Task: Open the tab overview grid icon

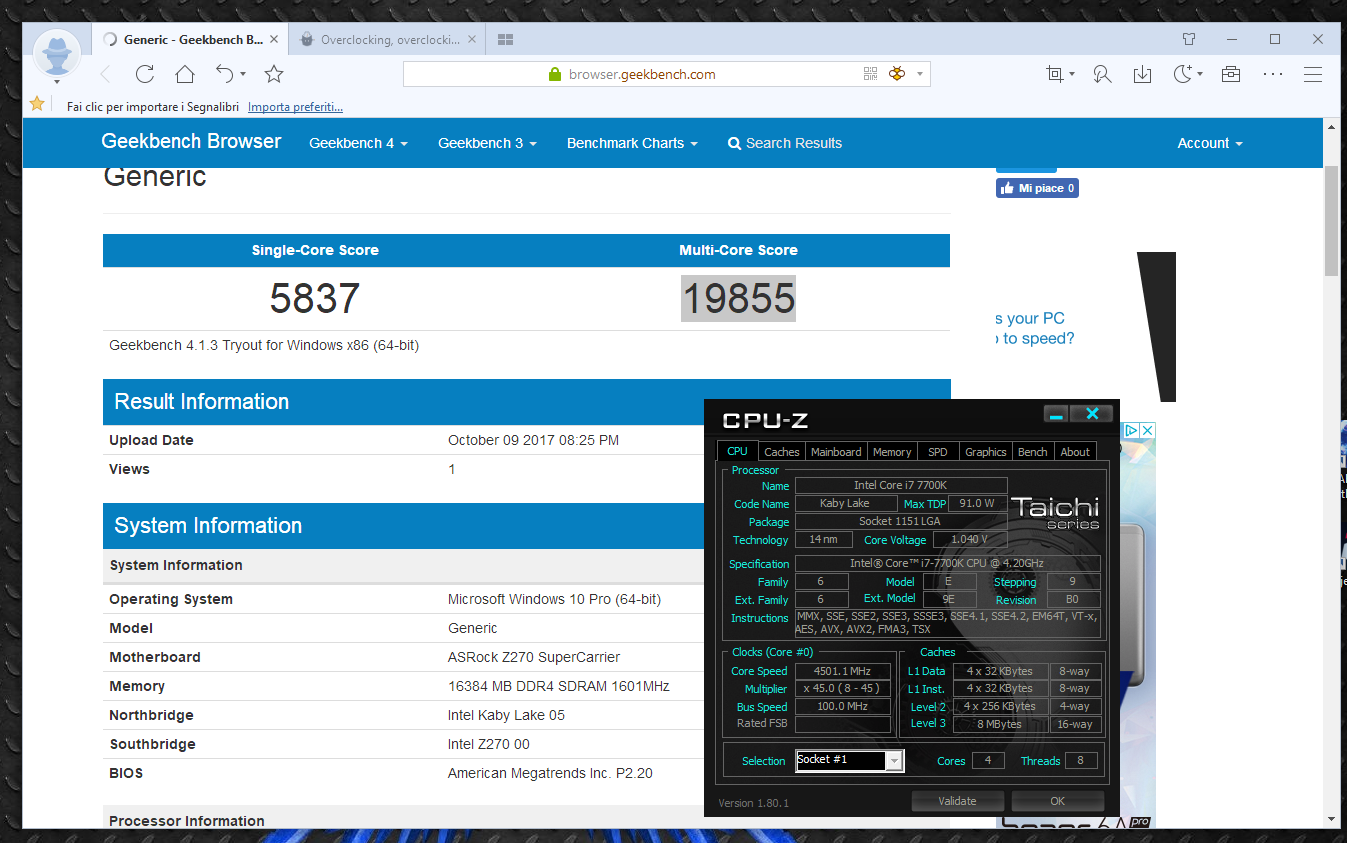Action: point(505,40)
